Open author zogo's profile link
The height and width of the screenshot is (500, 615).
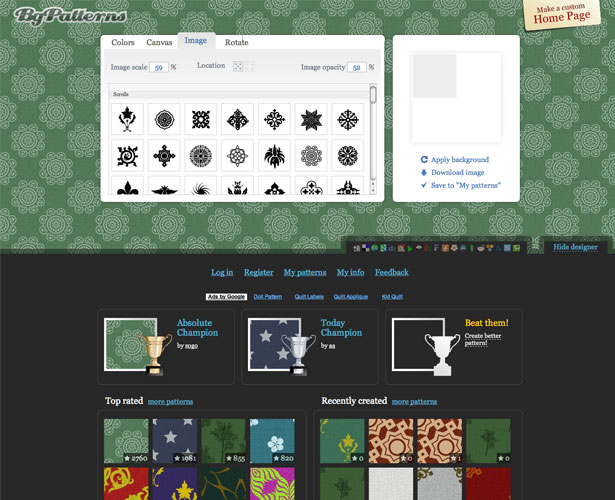pos(191,346)
